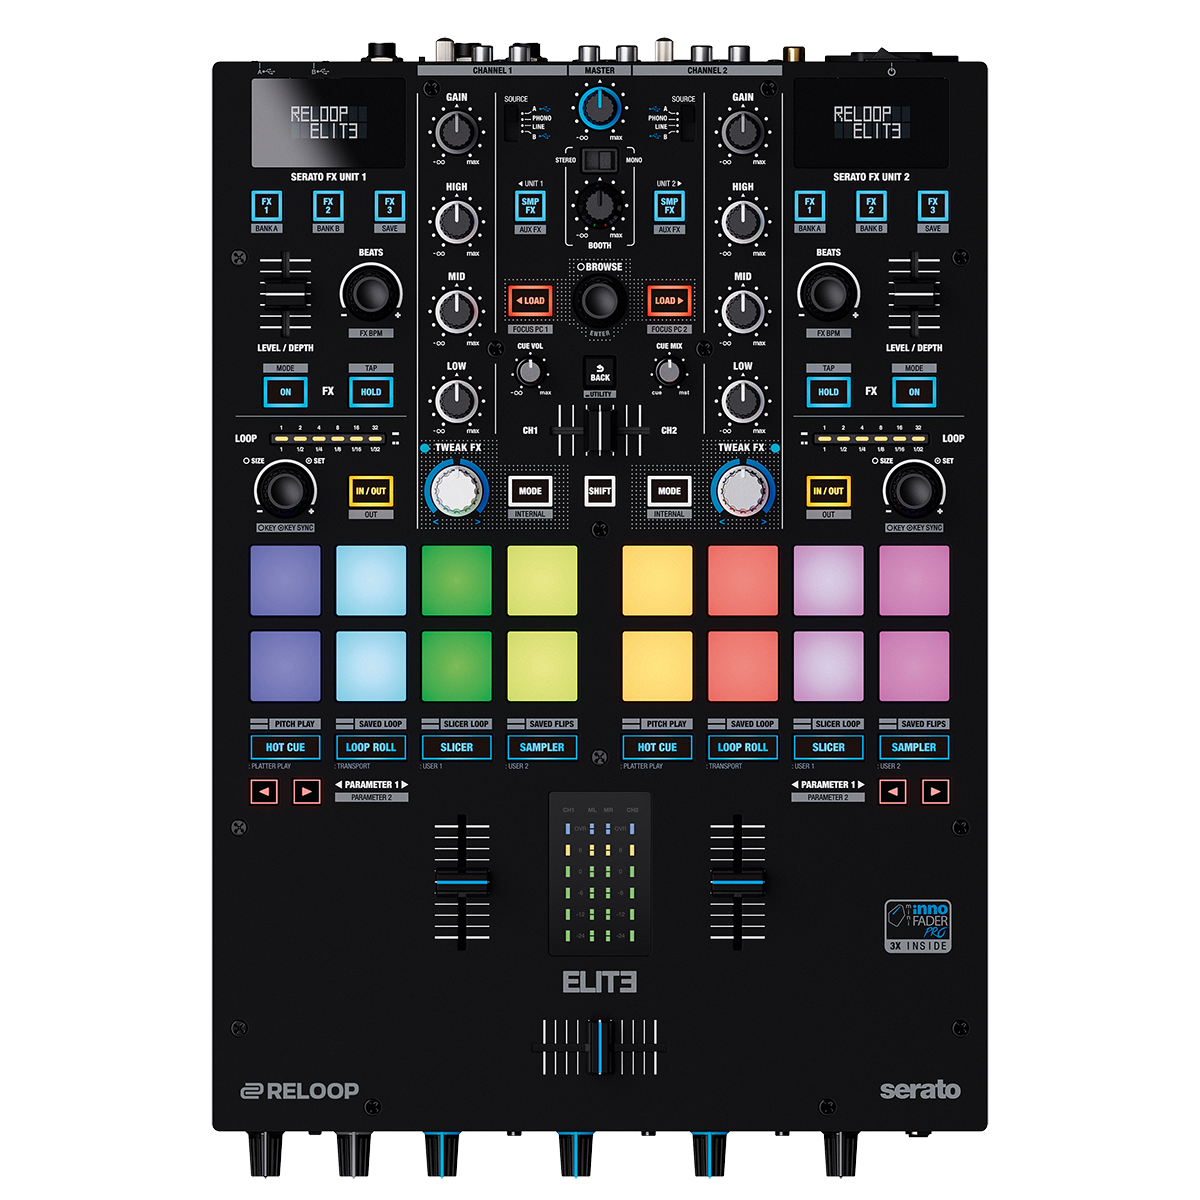This screenshot has width=1200, height=1200.
Task: Adjust the CUE MIX knob
Action: point(668,372)
